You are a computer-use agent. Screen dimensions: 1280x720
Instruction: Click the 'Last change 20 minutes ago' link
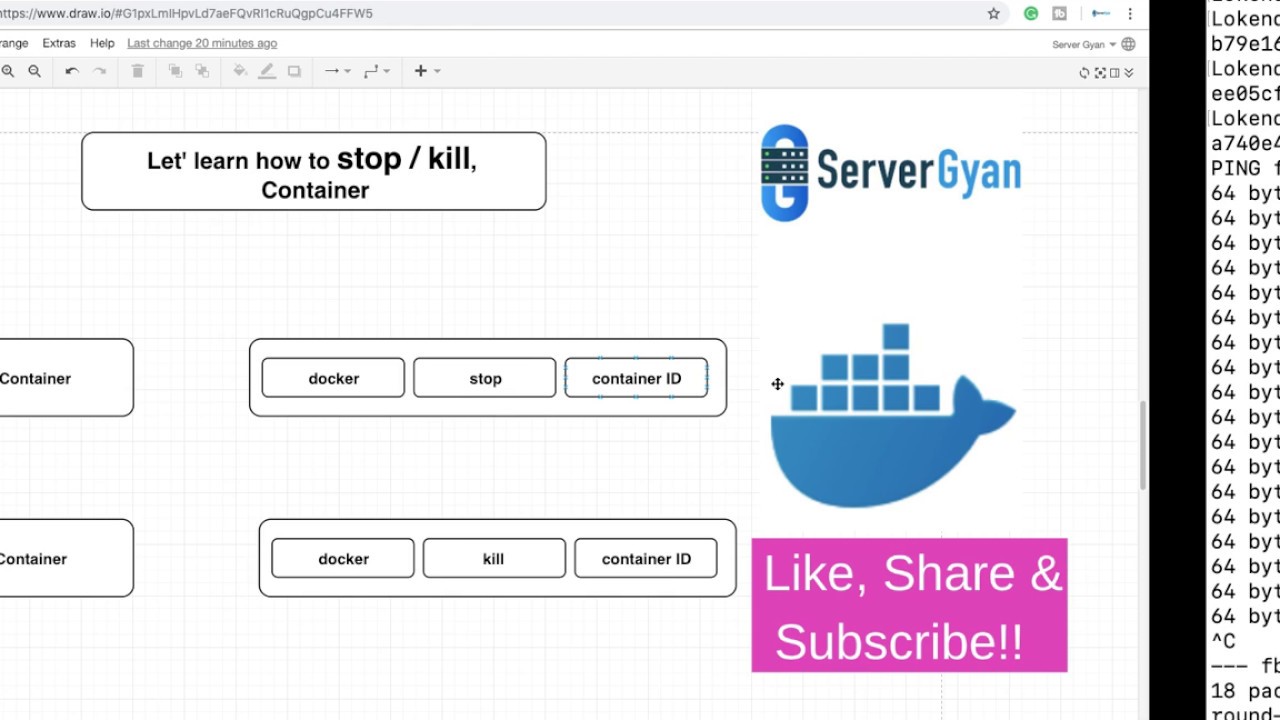(x=202, y=43)
